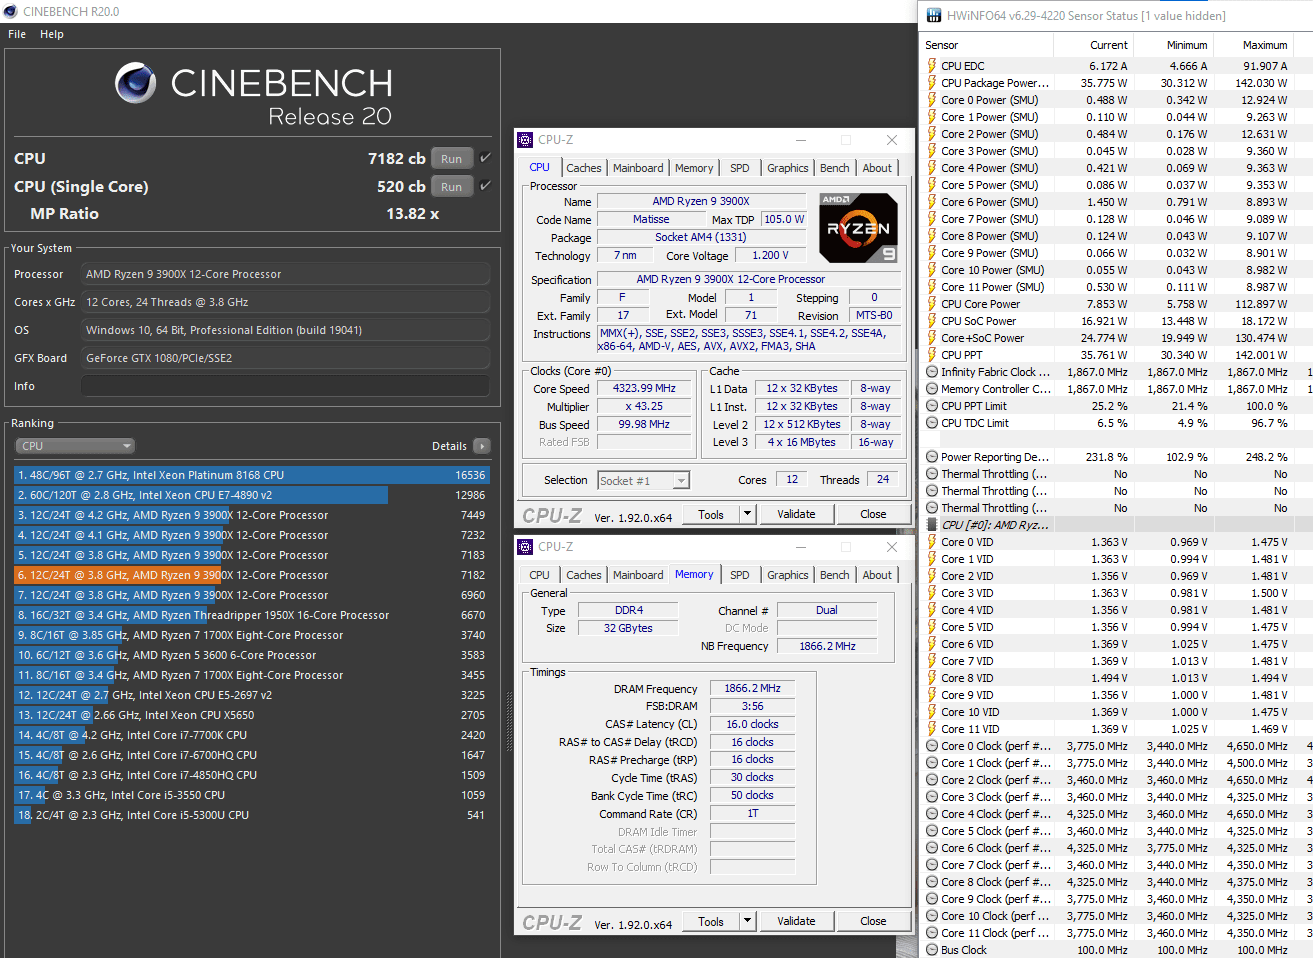This screenshot has height=958, width=1313.
Task: Expand the ranking Details arrow button
Action: tap(482, 446)
